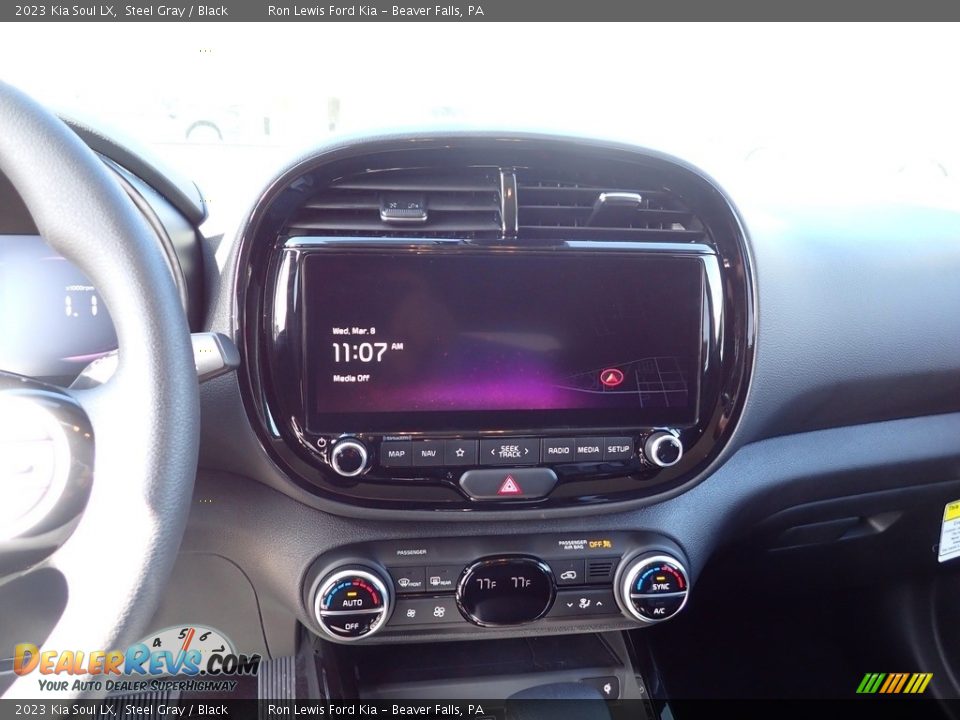
Task: Toggle the rear window defrost button
Action: 441,581
